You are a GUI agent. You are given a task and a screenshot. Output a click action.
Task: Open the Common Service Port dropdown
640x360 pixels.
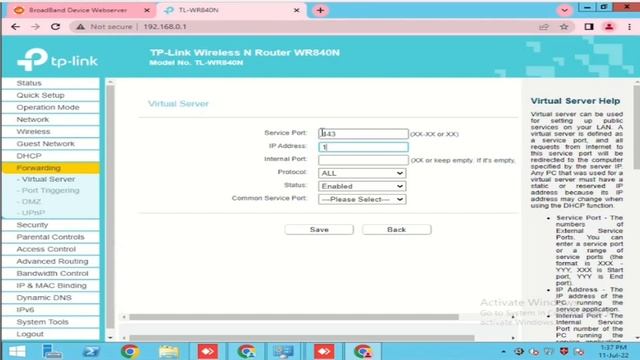coord(362,199)
